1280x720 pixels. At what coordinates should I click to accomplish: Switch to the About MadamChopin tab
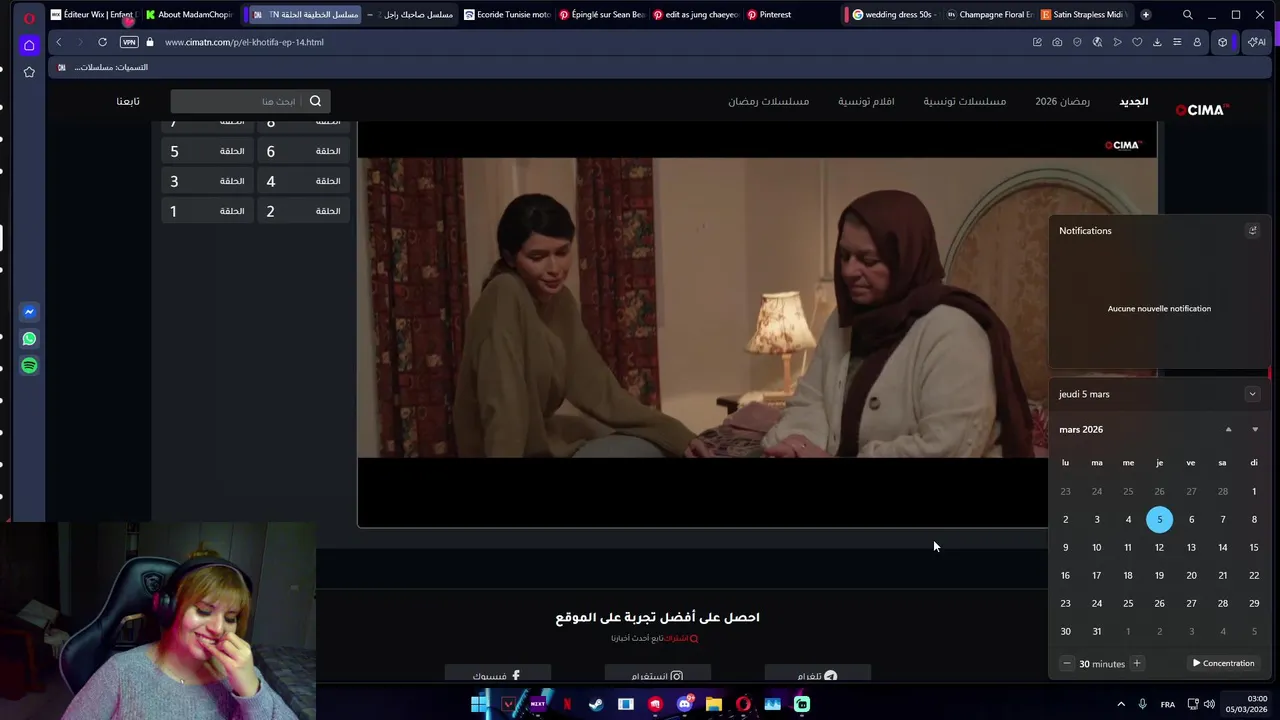pyautogui.click(x=189, y=15)
